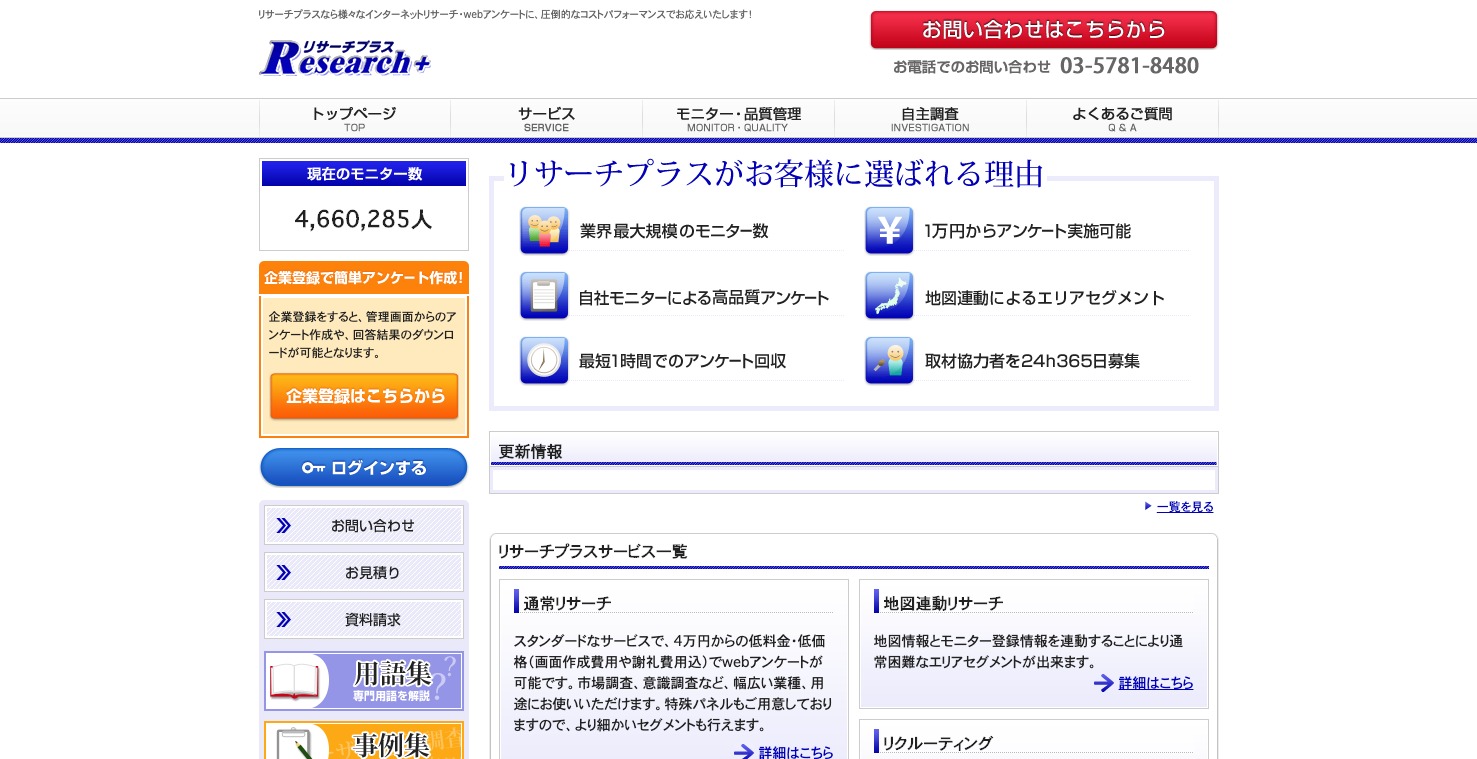Click the orange 企業登録はこちらから button

coord(364,396)
